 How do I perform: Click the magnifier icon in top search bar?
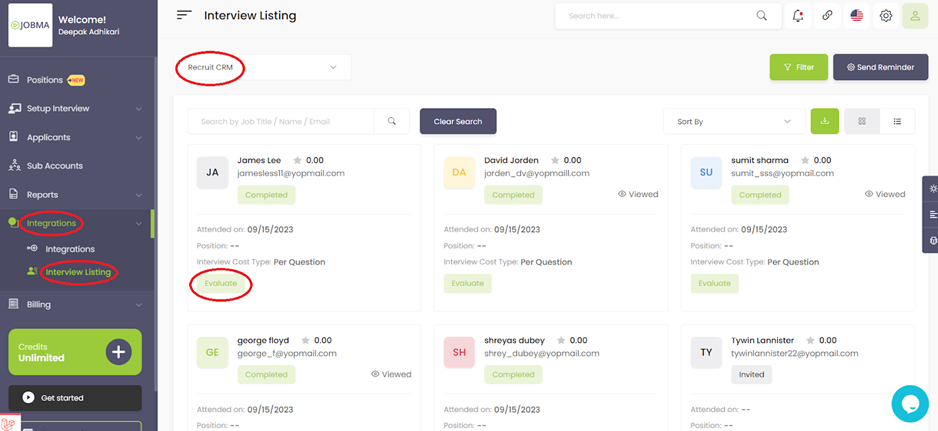tap(762, 16)
